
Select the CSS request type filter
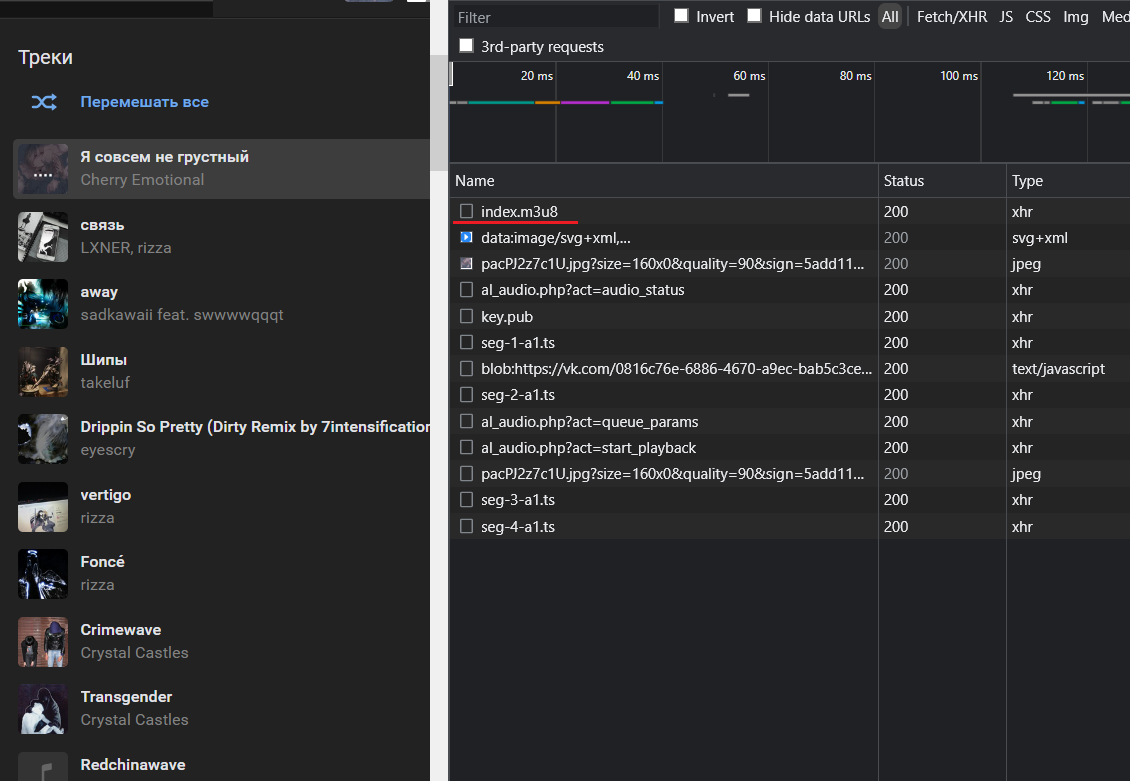tap(1038, 17)
